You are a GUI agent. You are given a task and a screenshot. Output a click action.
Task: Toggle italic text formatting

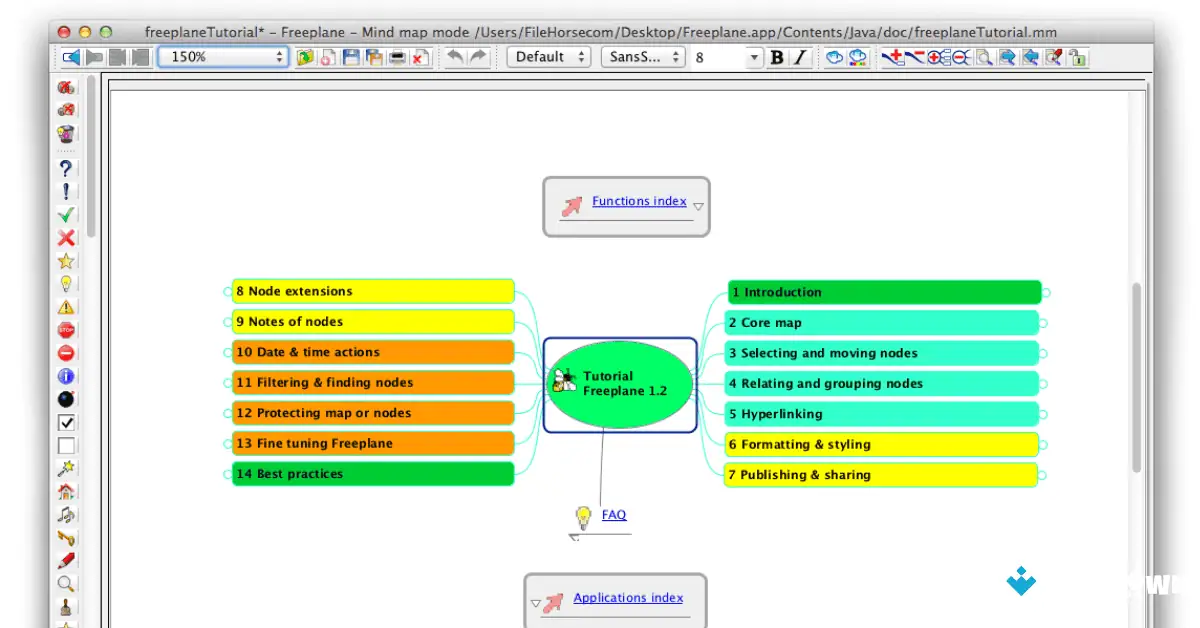(799, 57)
